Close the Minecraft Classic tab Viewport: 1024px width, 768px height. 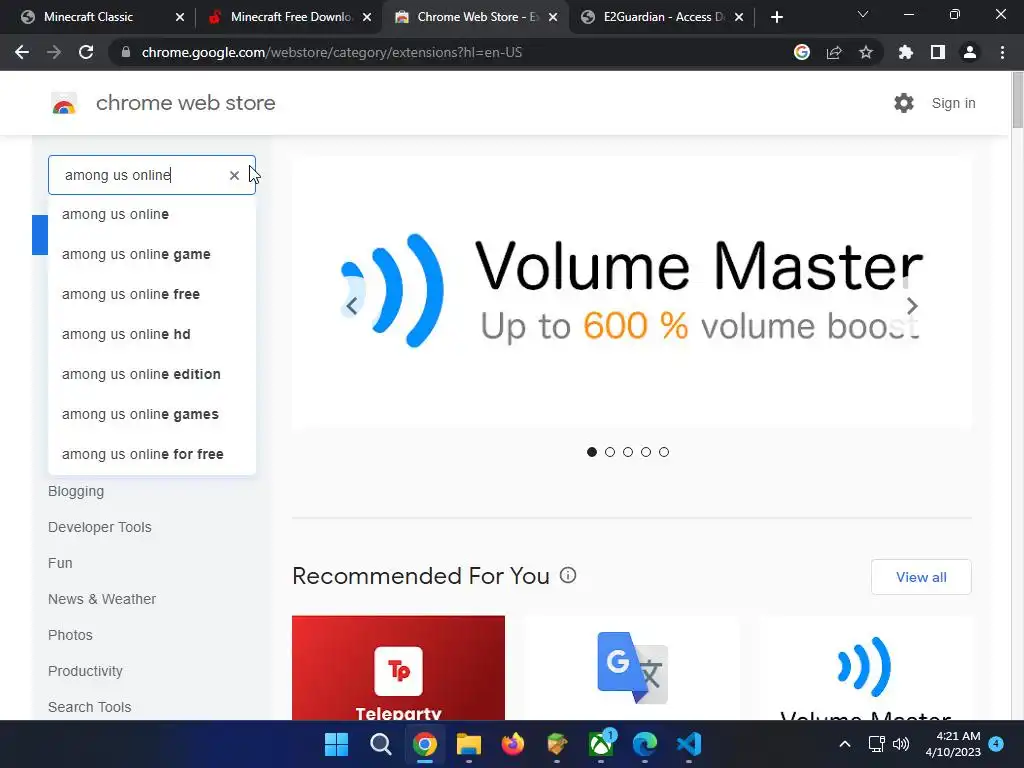(180, 17)
